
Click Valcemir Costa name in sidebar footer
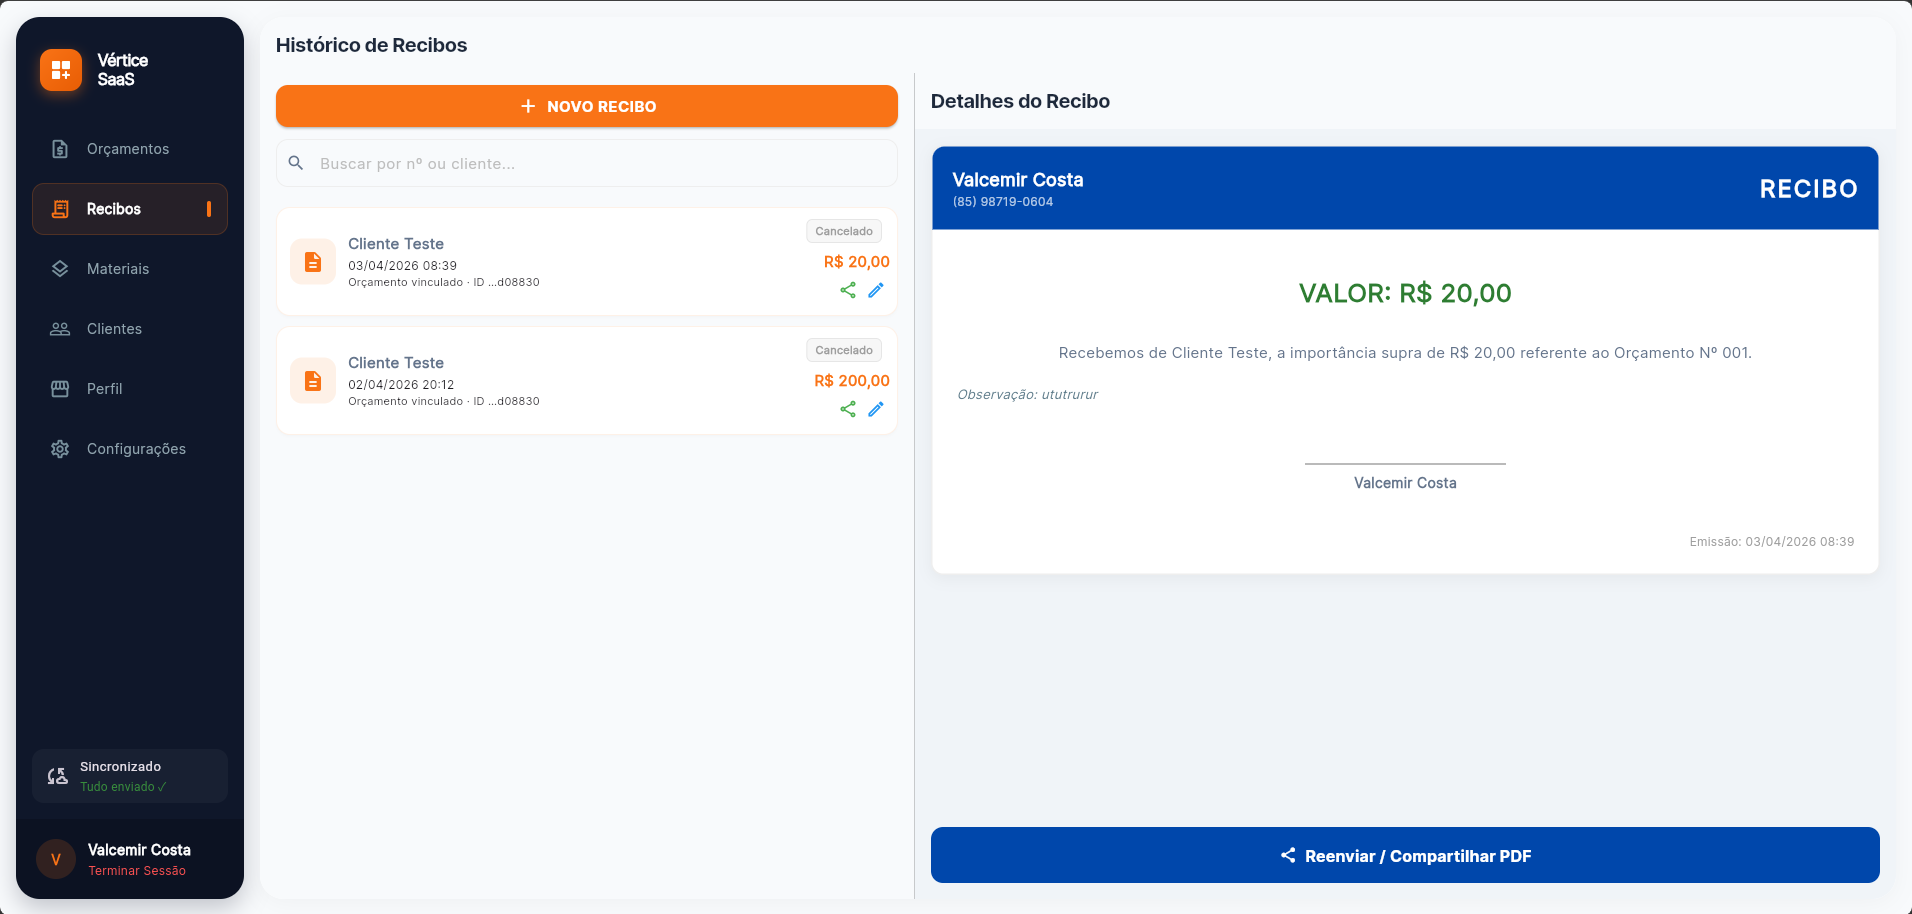139,850
